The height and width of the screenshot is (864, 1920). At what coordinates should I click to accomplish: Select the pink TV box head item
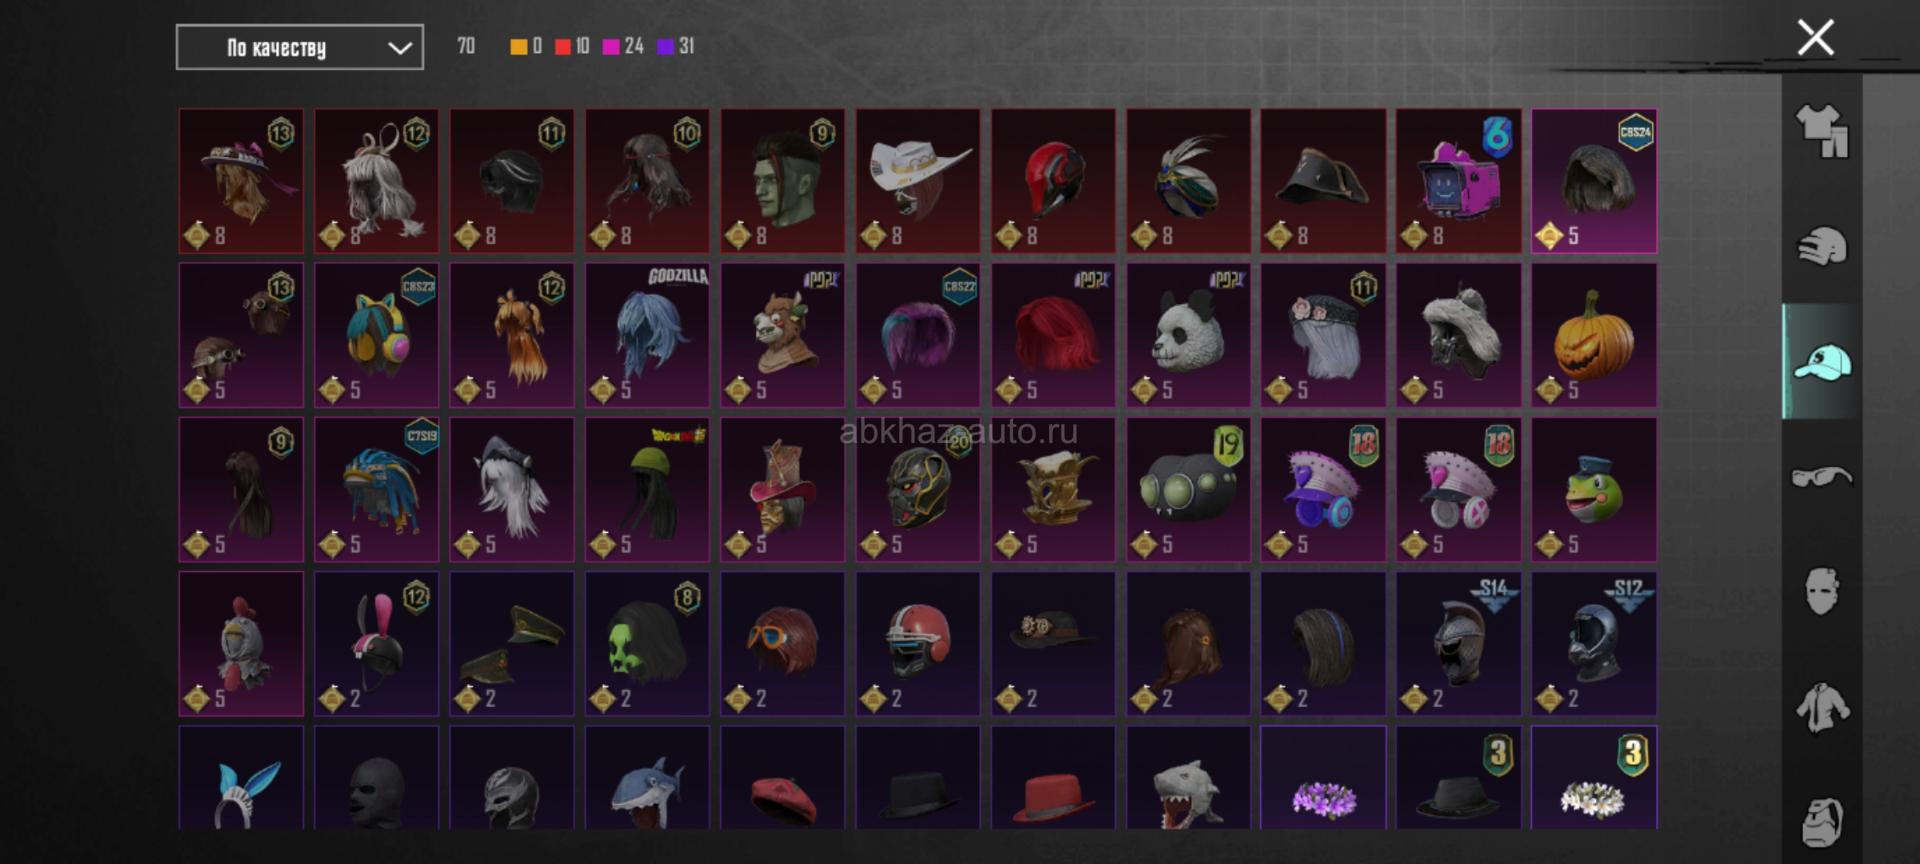[x=1459, y=181]
